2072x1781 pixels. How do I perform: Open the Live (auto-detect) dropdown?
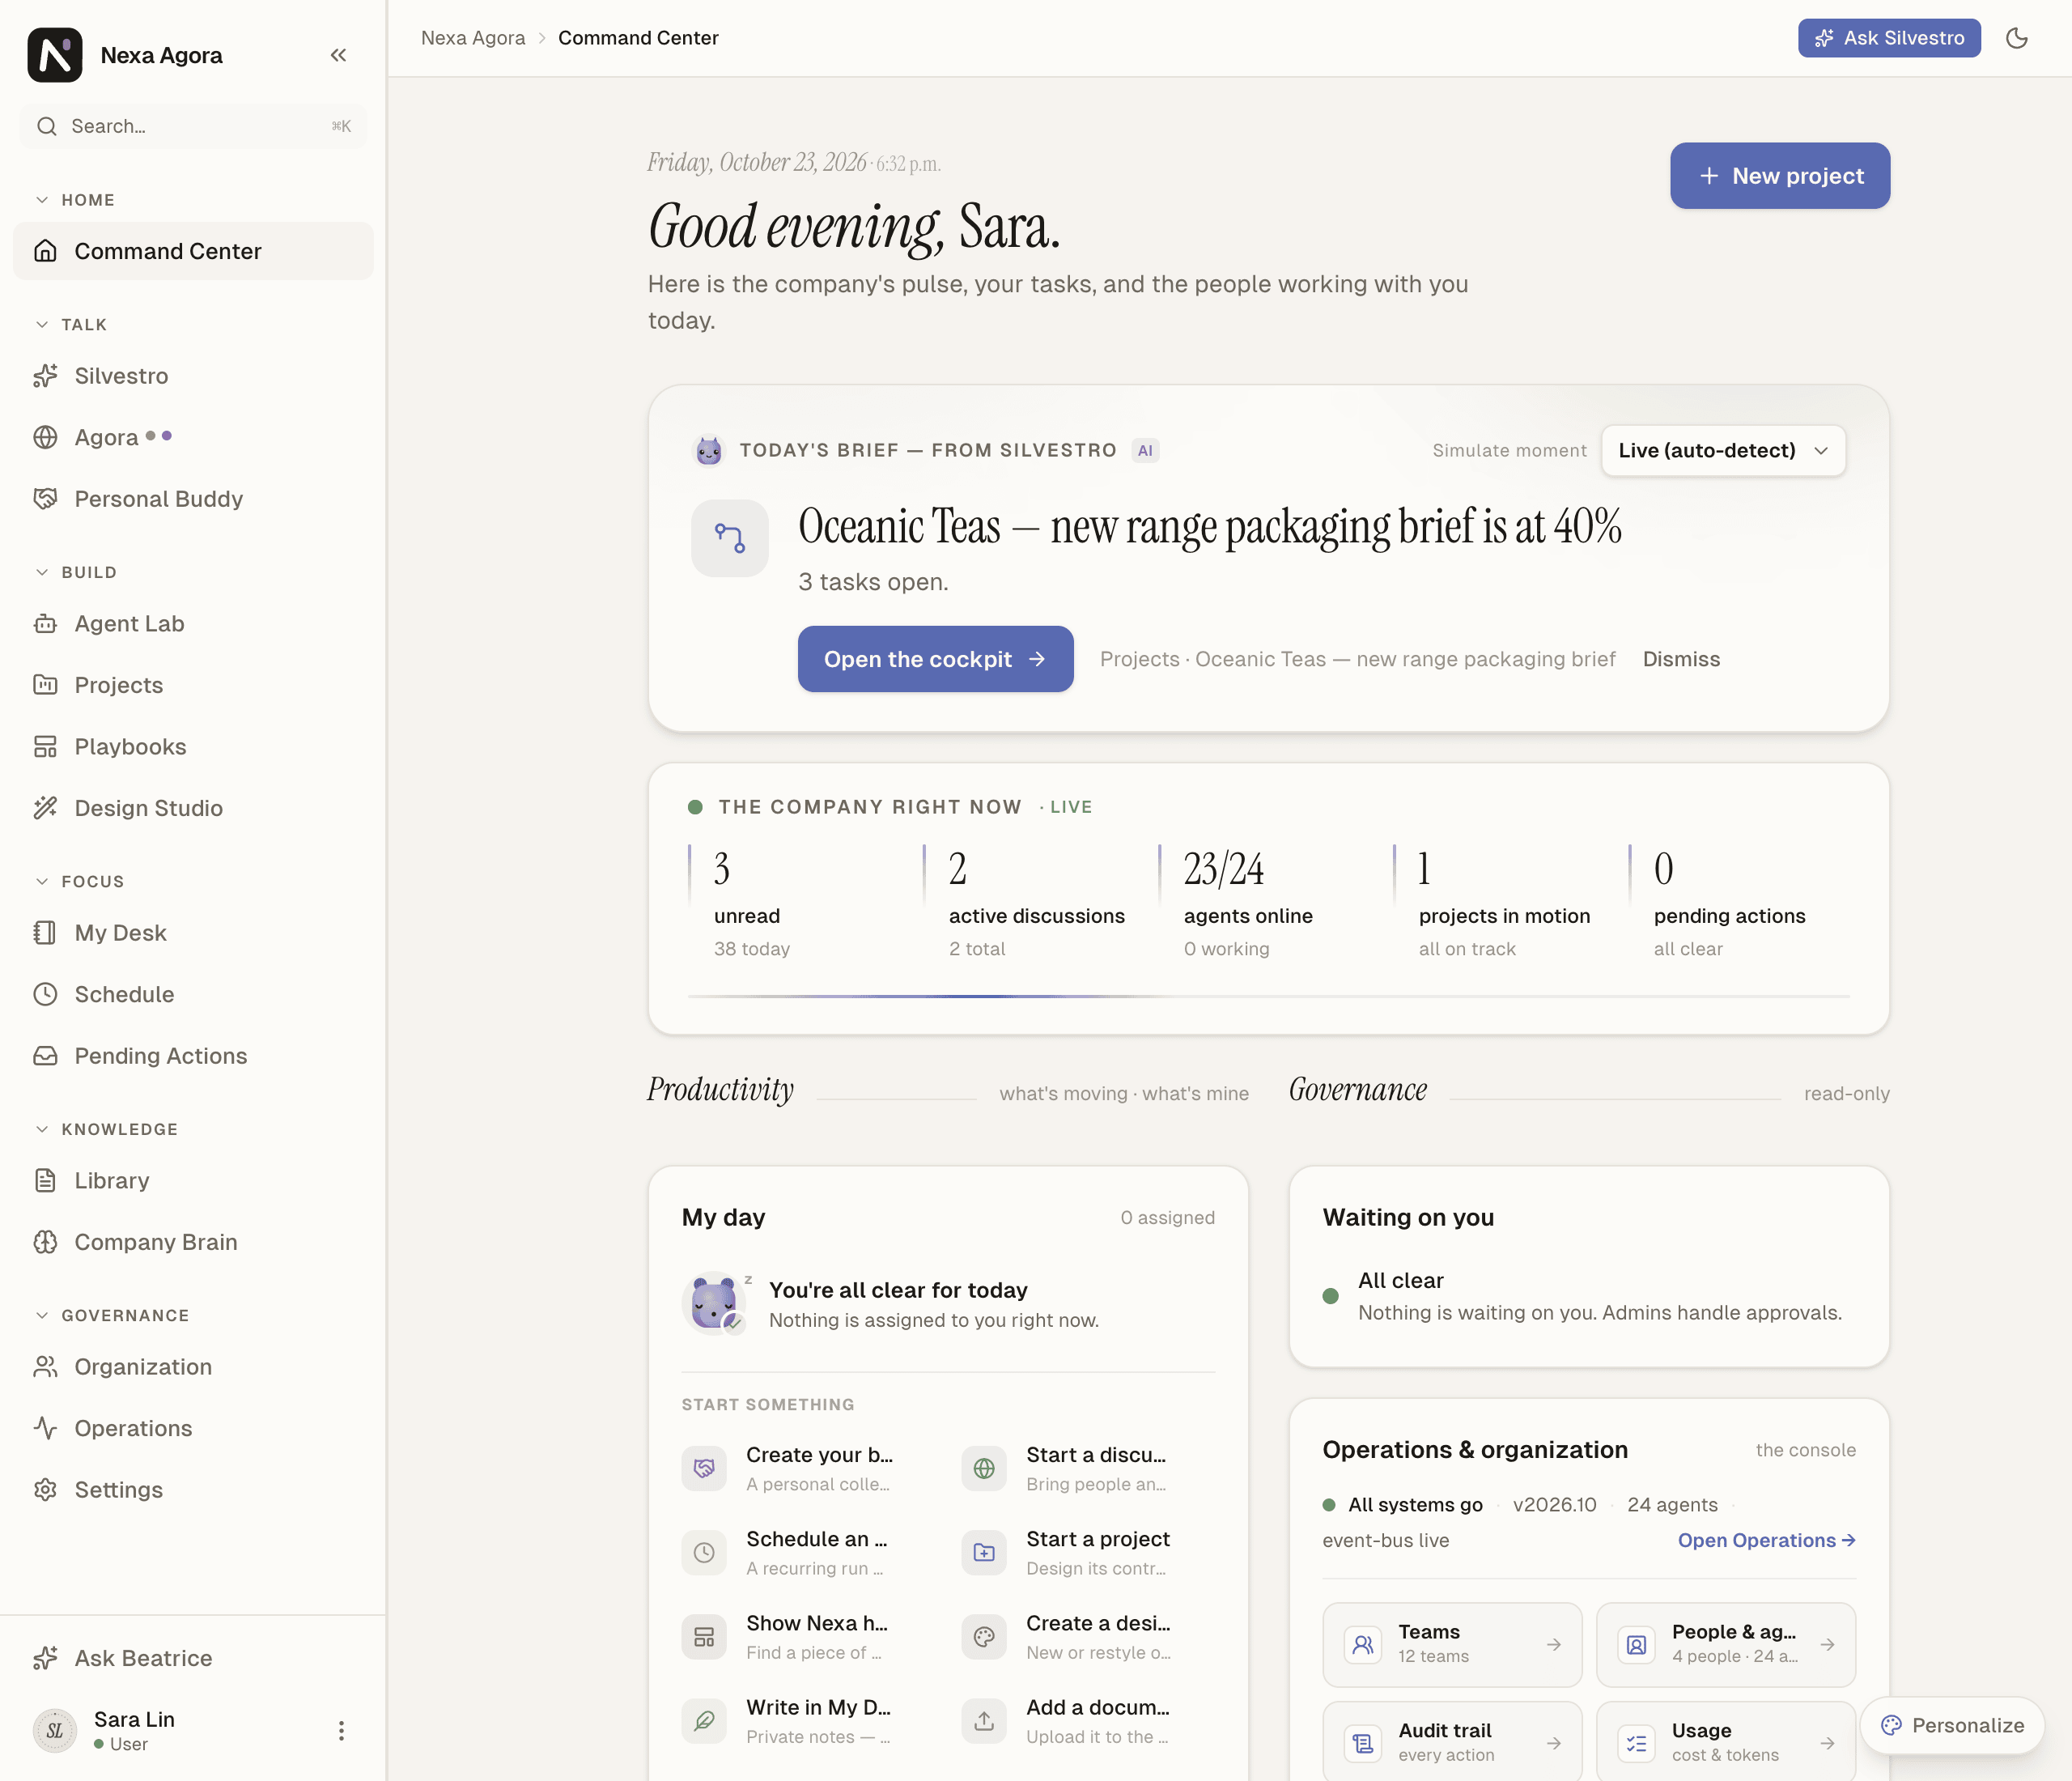coord(1723,451)
